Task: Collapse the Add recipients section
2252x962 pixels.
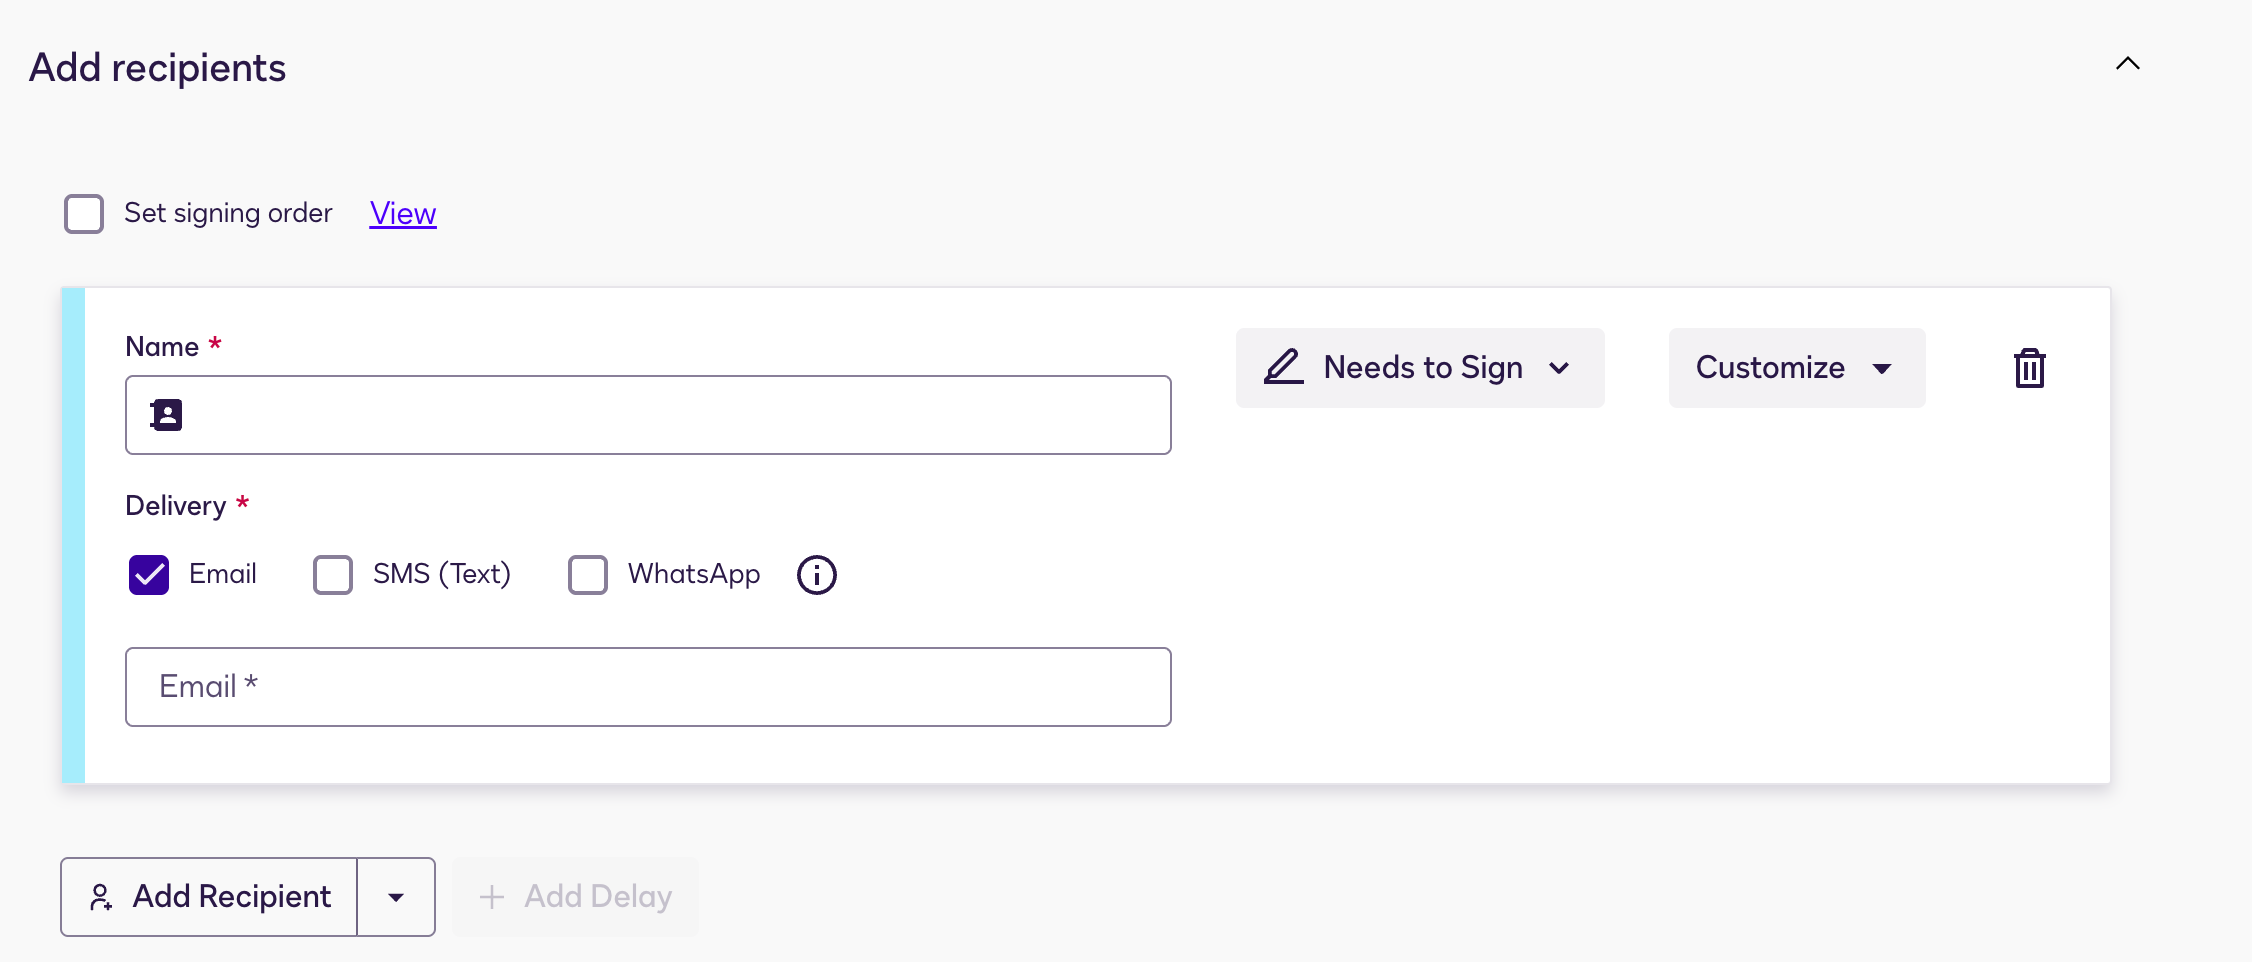Action: click(2128, 63)
